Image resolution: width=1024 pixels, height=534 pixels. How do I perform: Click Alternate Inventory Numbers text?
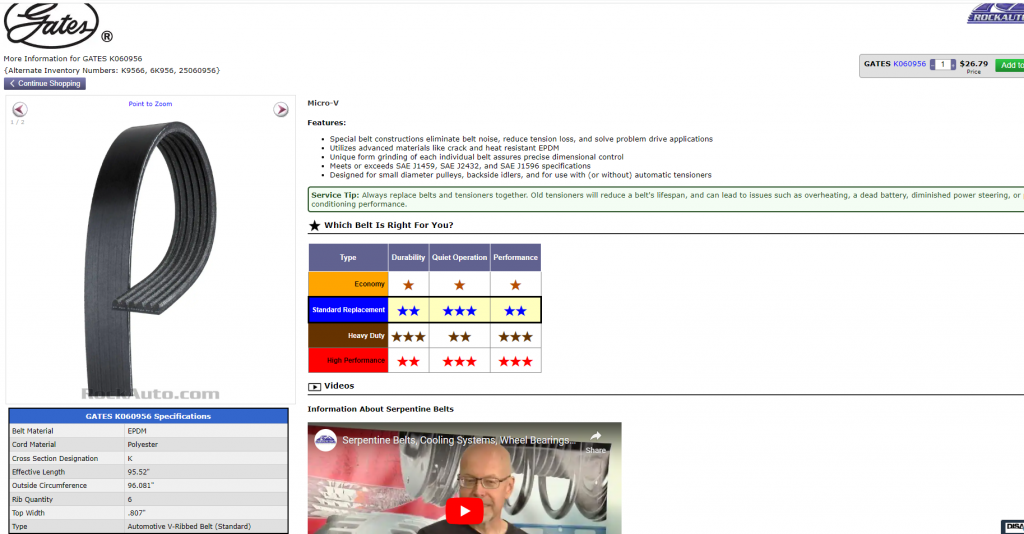click(112, 71)
